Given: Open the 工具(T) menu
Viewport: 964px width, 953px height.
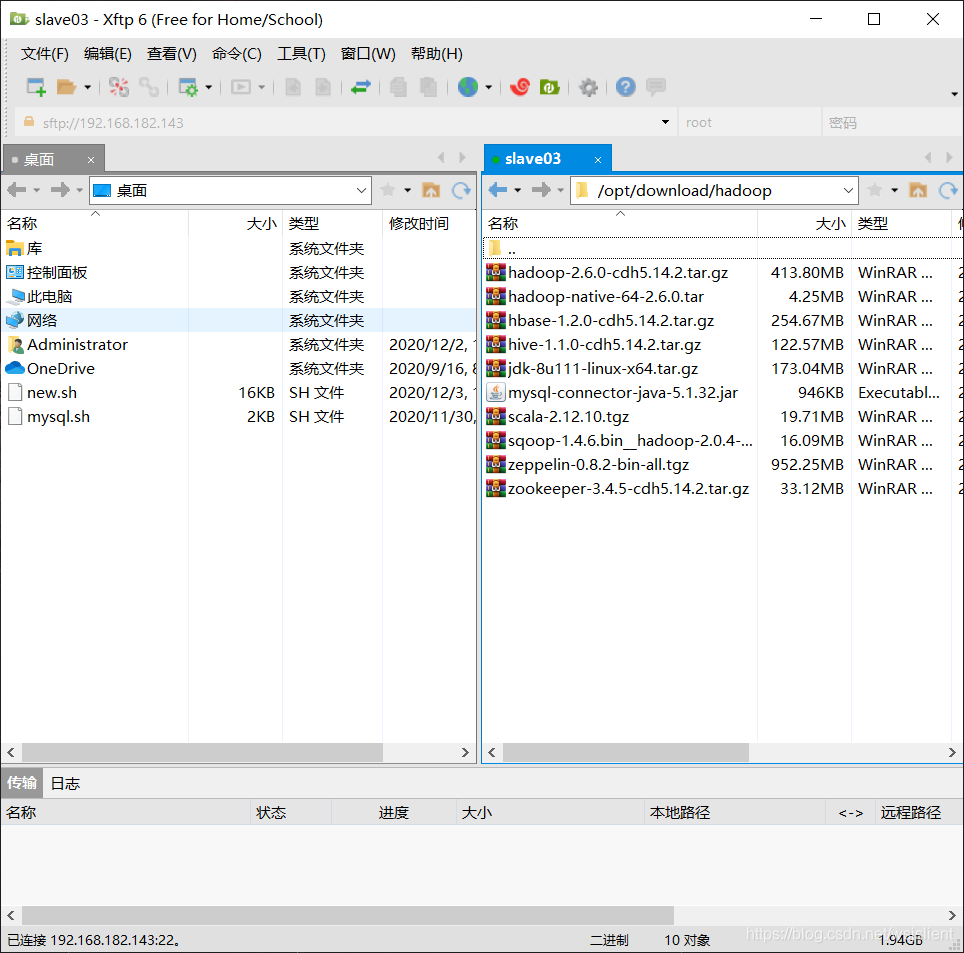Looking at the screenshot, I should point(301,54).
